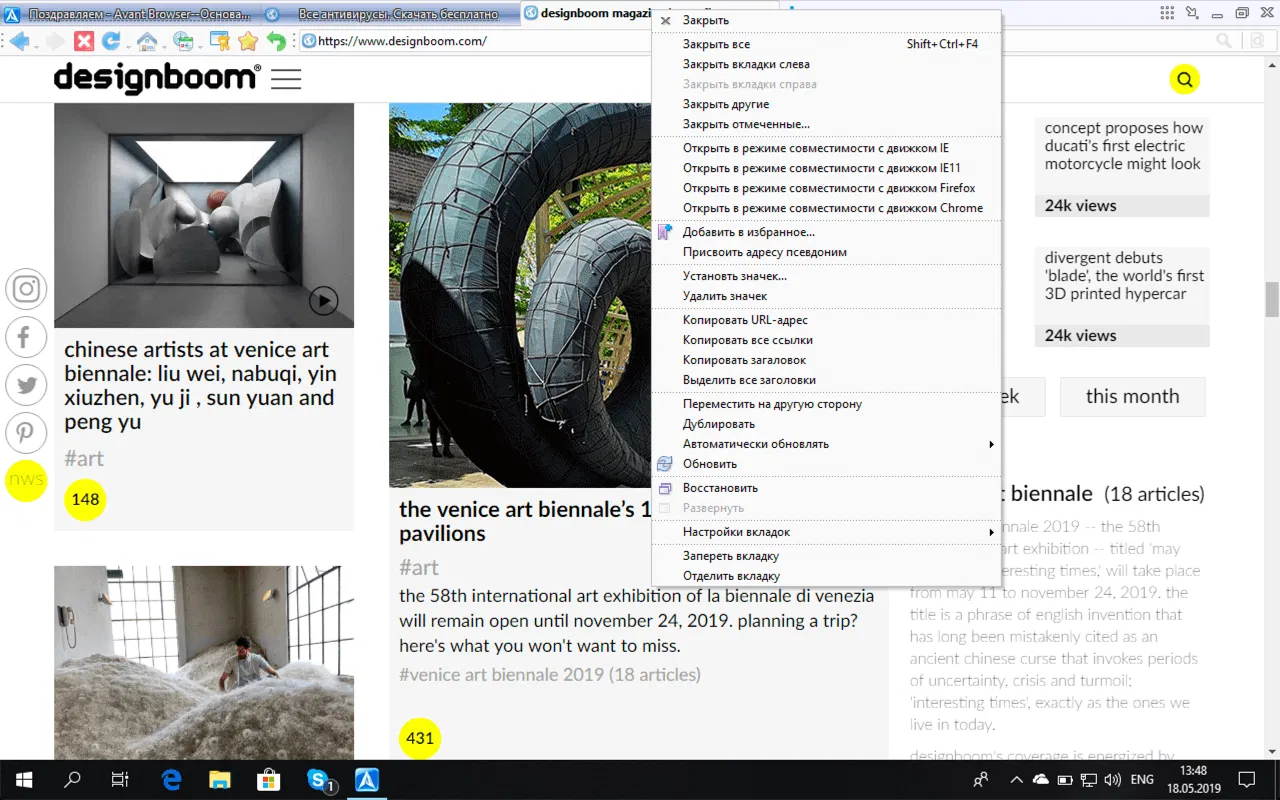Expand the 'Автоматически обновлять' submenu
Viewport: 1280px width, 800px height.
(826, 444)
